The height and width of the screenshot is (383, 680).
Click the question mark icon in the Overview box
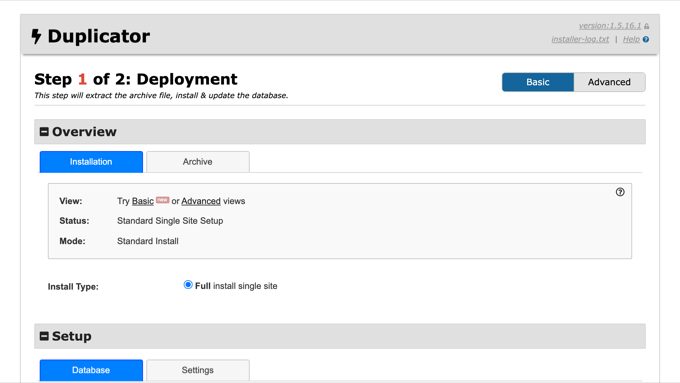tap(620, 192)
